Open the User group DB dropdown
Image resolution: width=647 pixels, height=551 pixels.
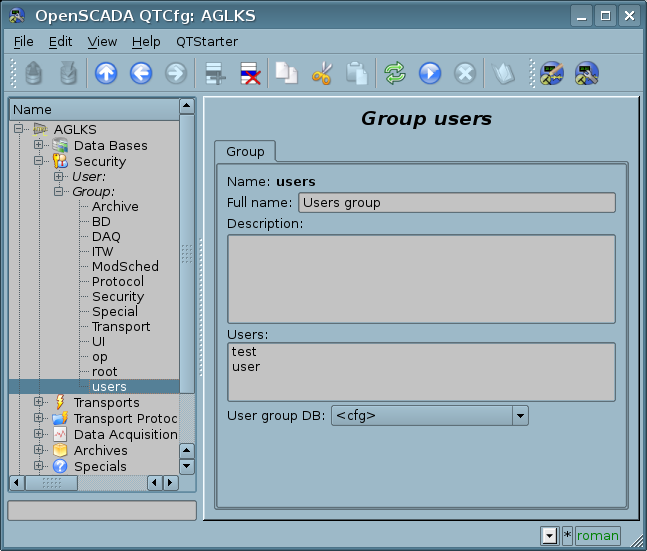click(520, 416)
